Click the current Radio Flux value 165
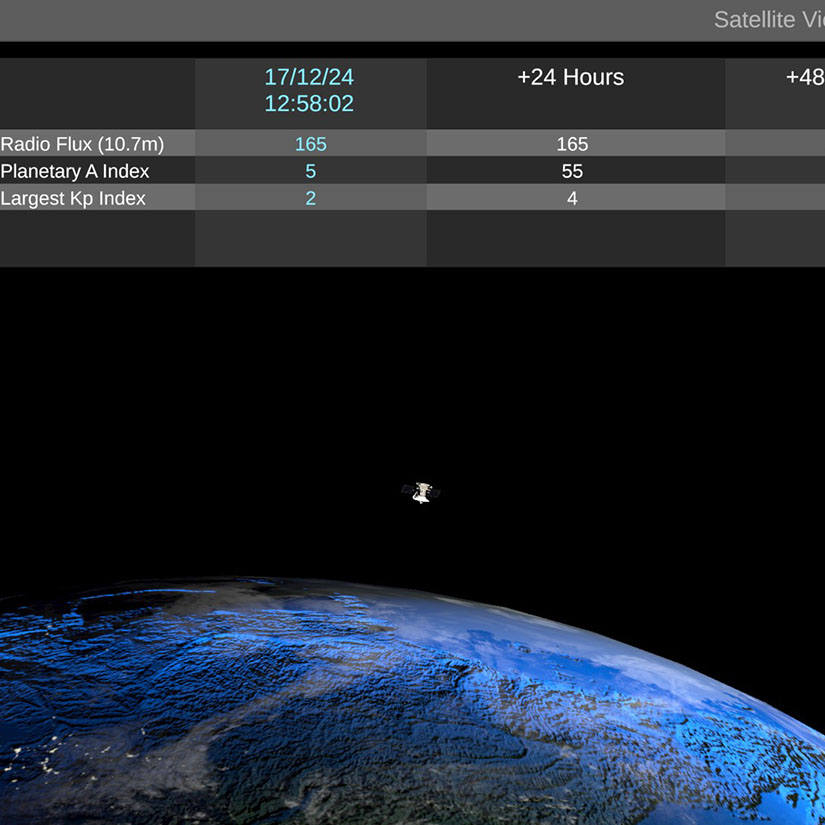Image resolution: width=825 pixels, height=825 pixels. pos(310,143)
